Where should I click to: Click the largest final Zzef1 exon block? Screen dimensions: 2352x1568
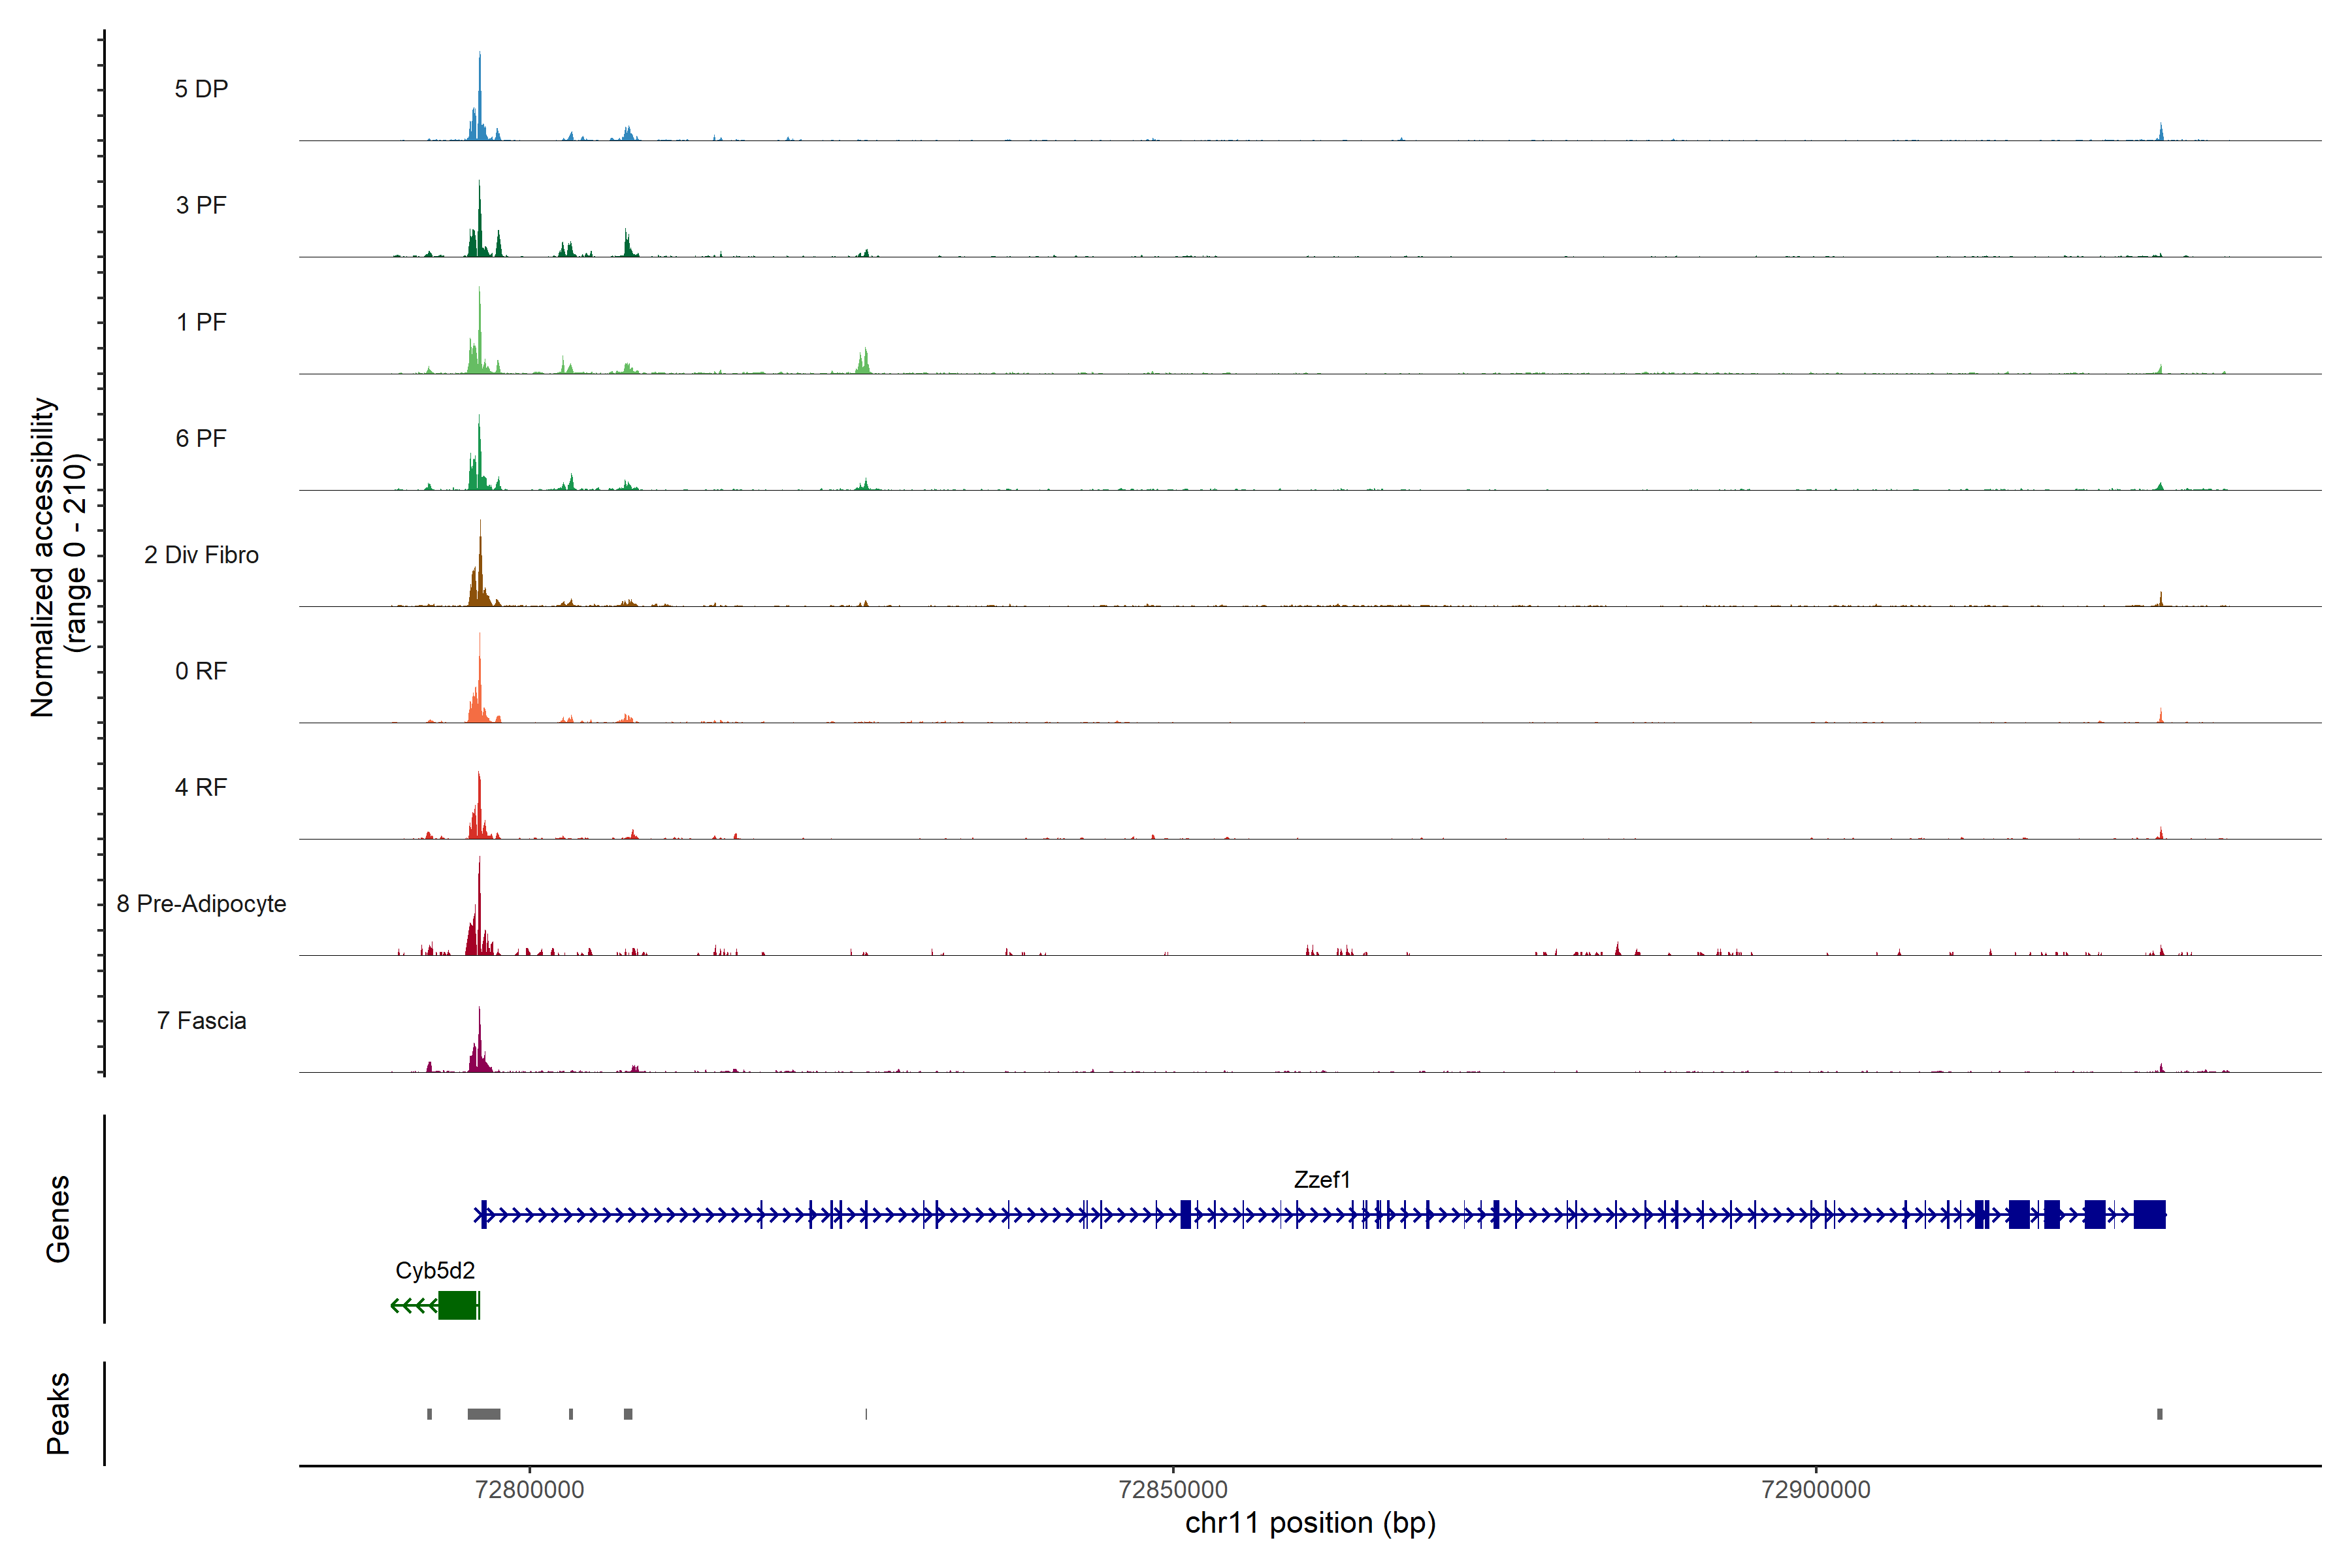coord(2149,1215)
